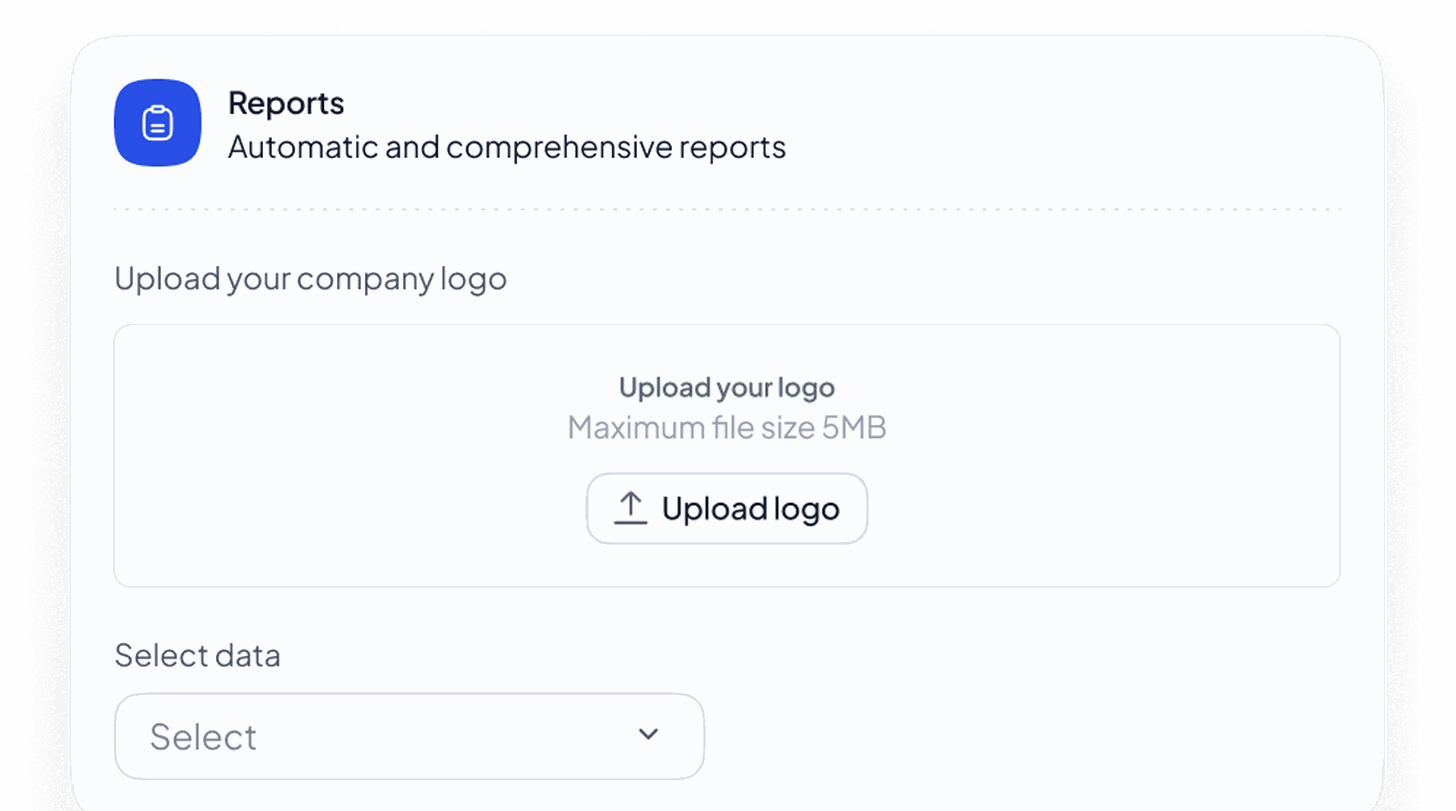Click the blue Reports clipboard icon

pos(157,123)
